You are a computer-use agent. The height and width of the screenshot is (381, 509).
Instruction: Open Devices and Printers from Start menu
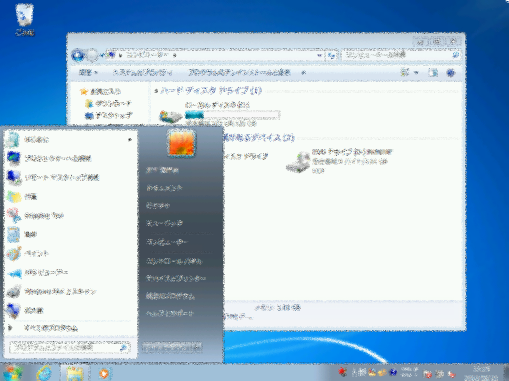(176, 278)
